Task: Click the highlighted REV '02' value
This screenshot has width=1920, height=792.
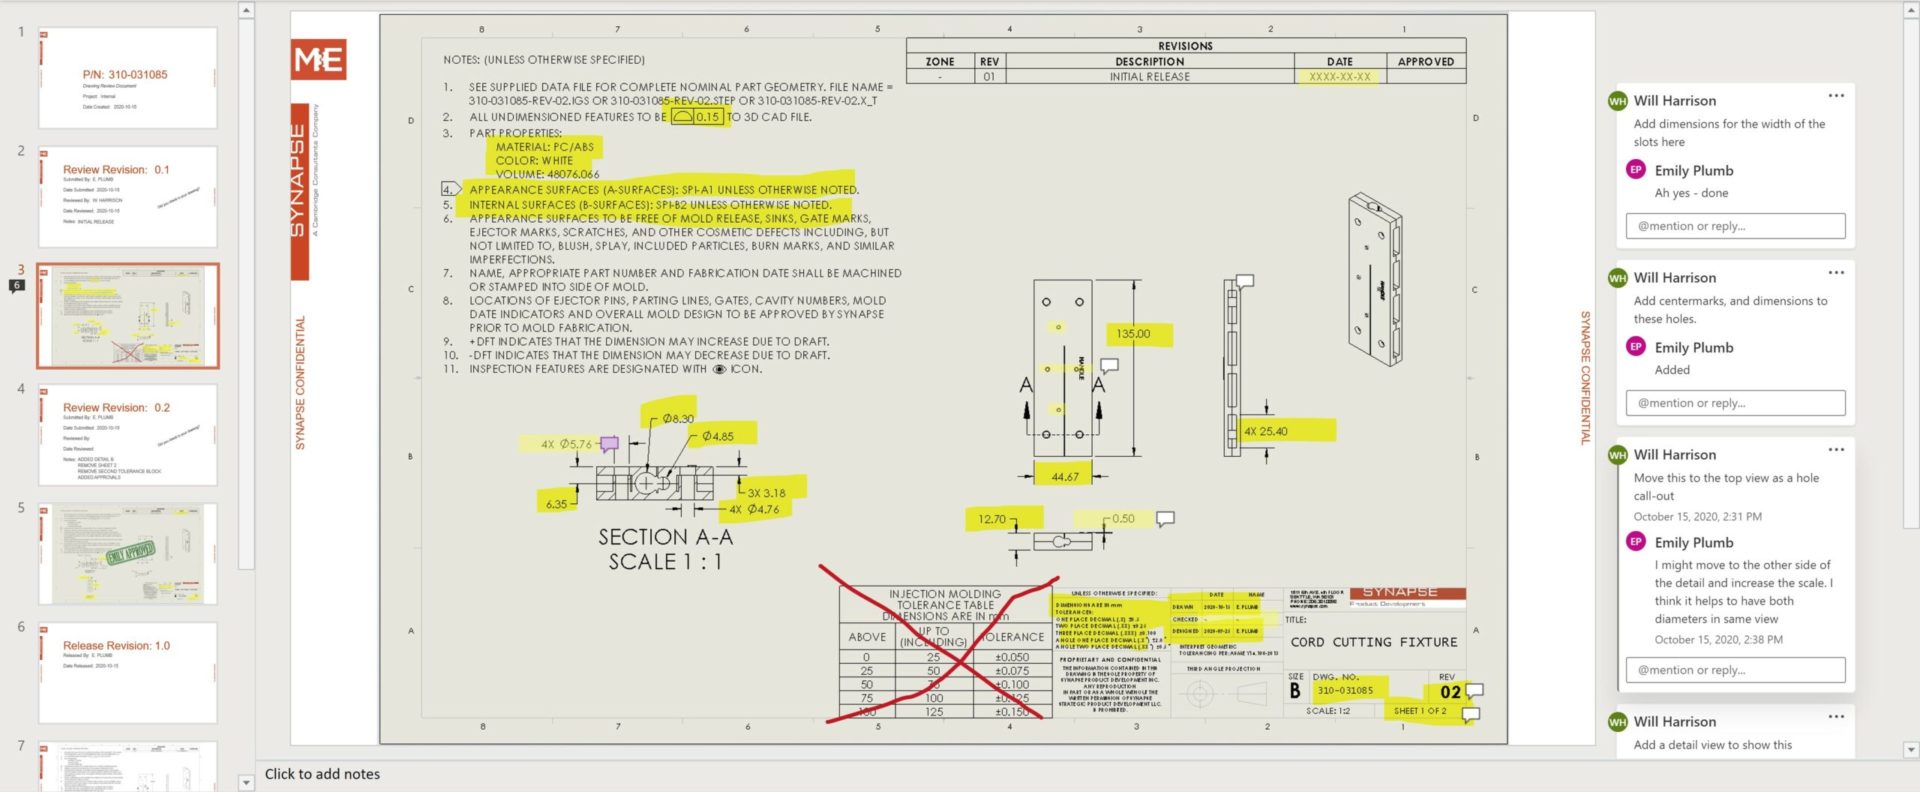Action: click(1450, 692)
